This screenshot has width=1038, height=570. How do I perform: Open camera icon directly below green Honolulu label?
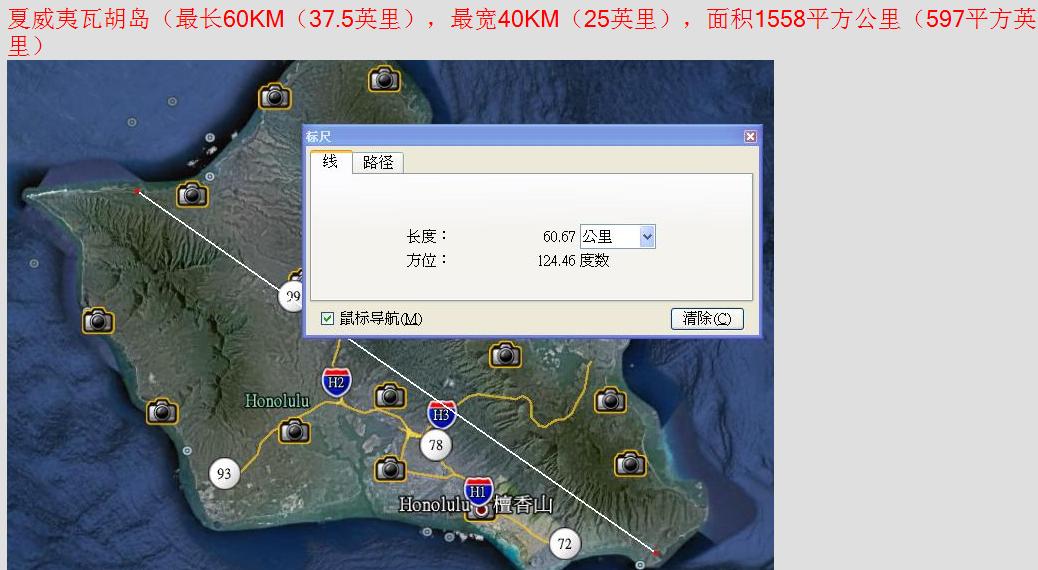click(293, 431)
